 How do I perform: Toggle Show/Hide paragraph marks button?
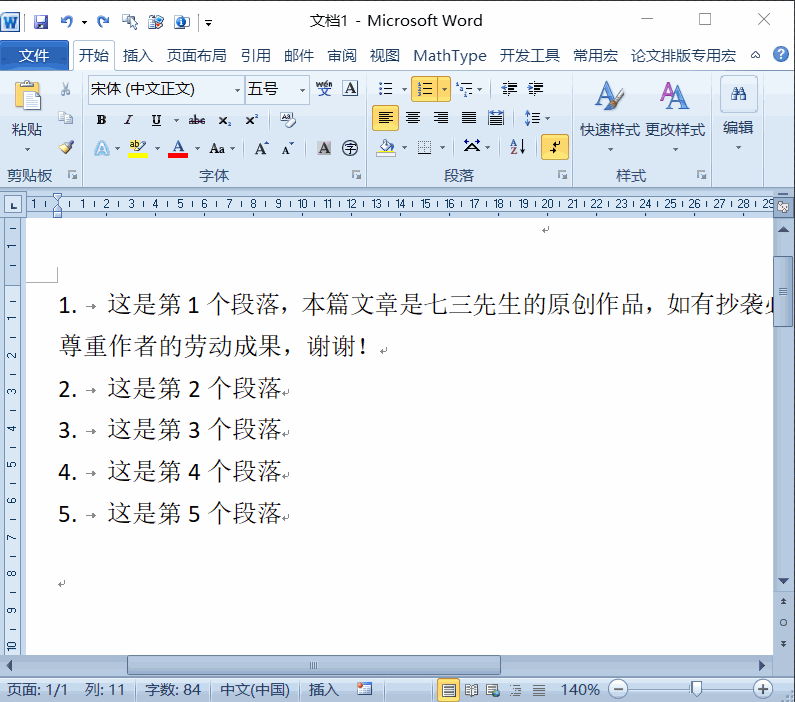click(x=555, y=147)
